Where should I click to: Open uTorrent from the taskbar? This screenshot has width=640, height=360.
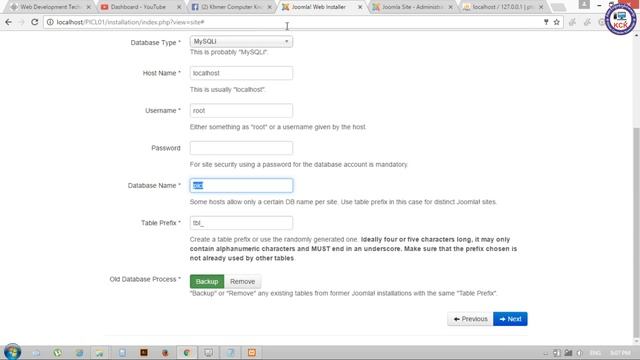point(58,353)
